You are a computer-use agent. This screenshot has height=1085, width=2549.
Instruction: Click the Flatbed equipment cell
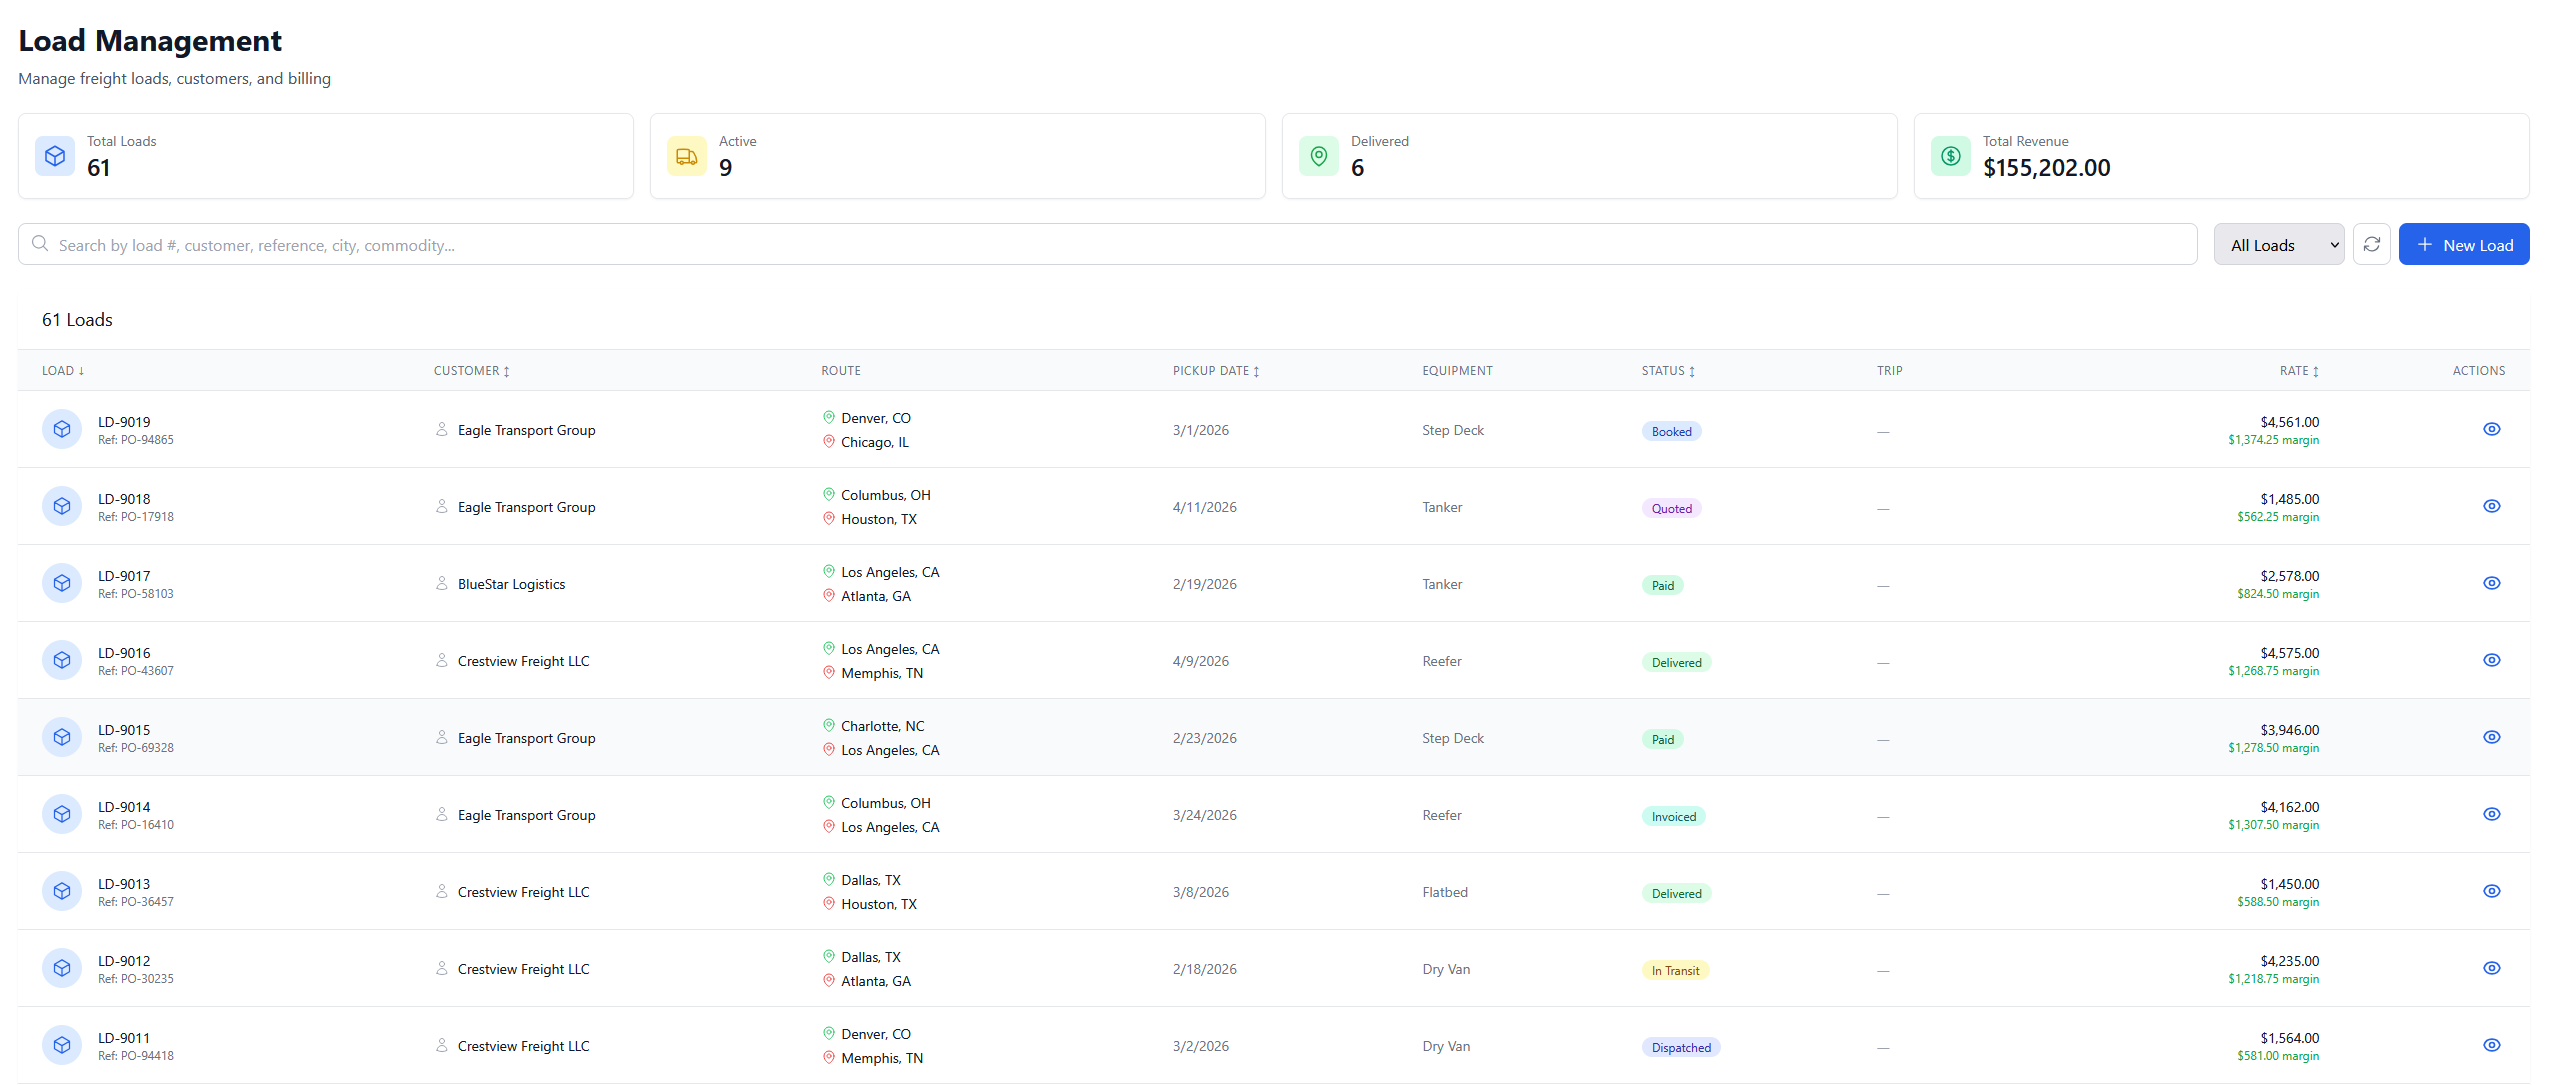[x=1445, y=892]
